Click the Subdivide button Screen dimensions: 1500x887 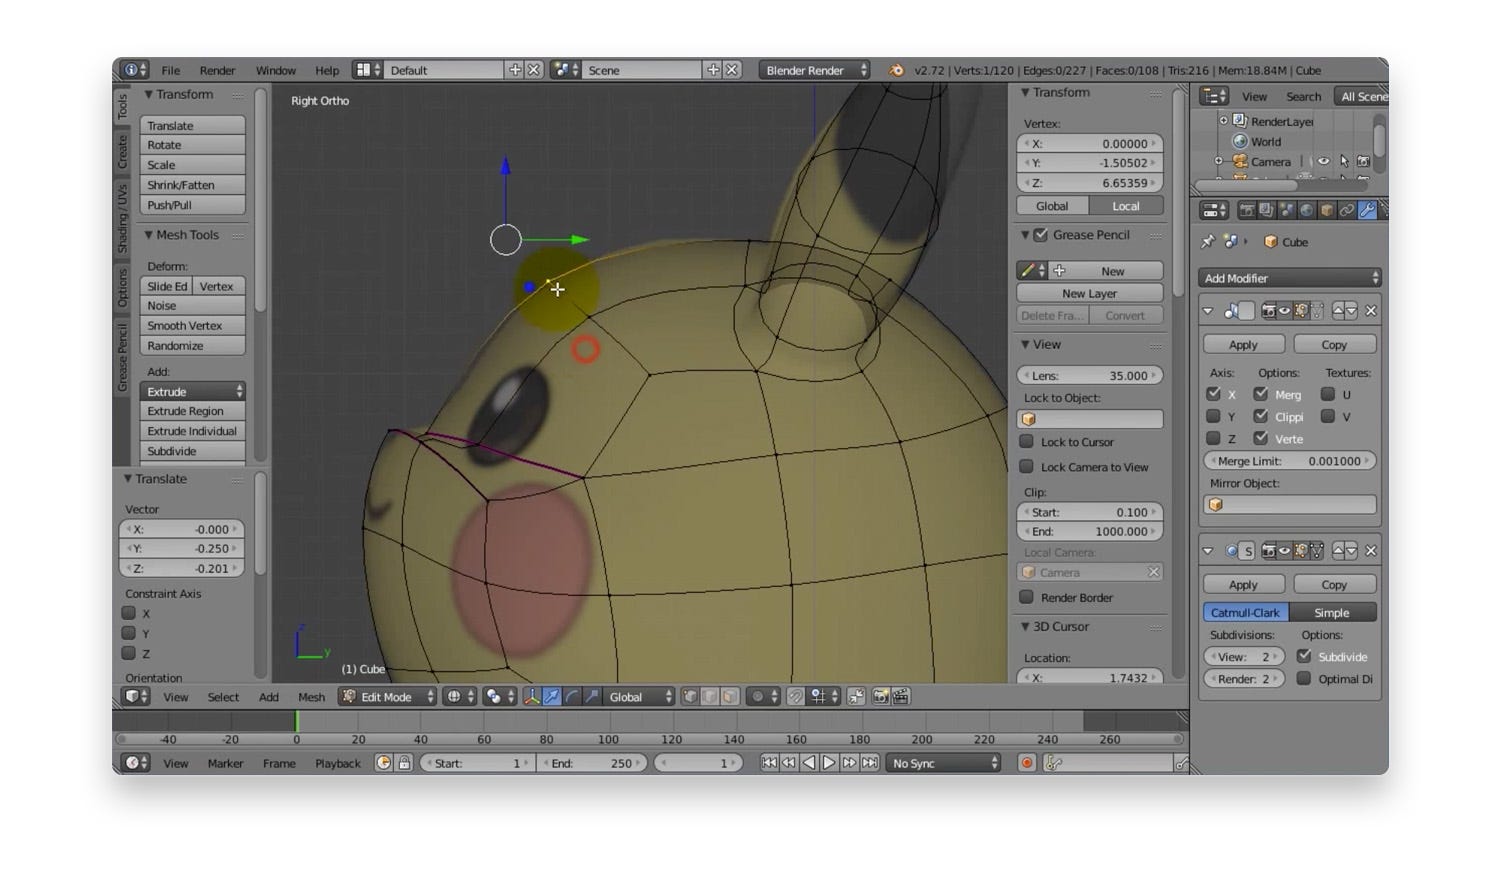click(193, 451)
